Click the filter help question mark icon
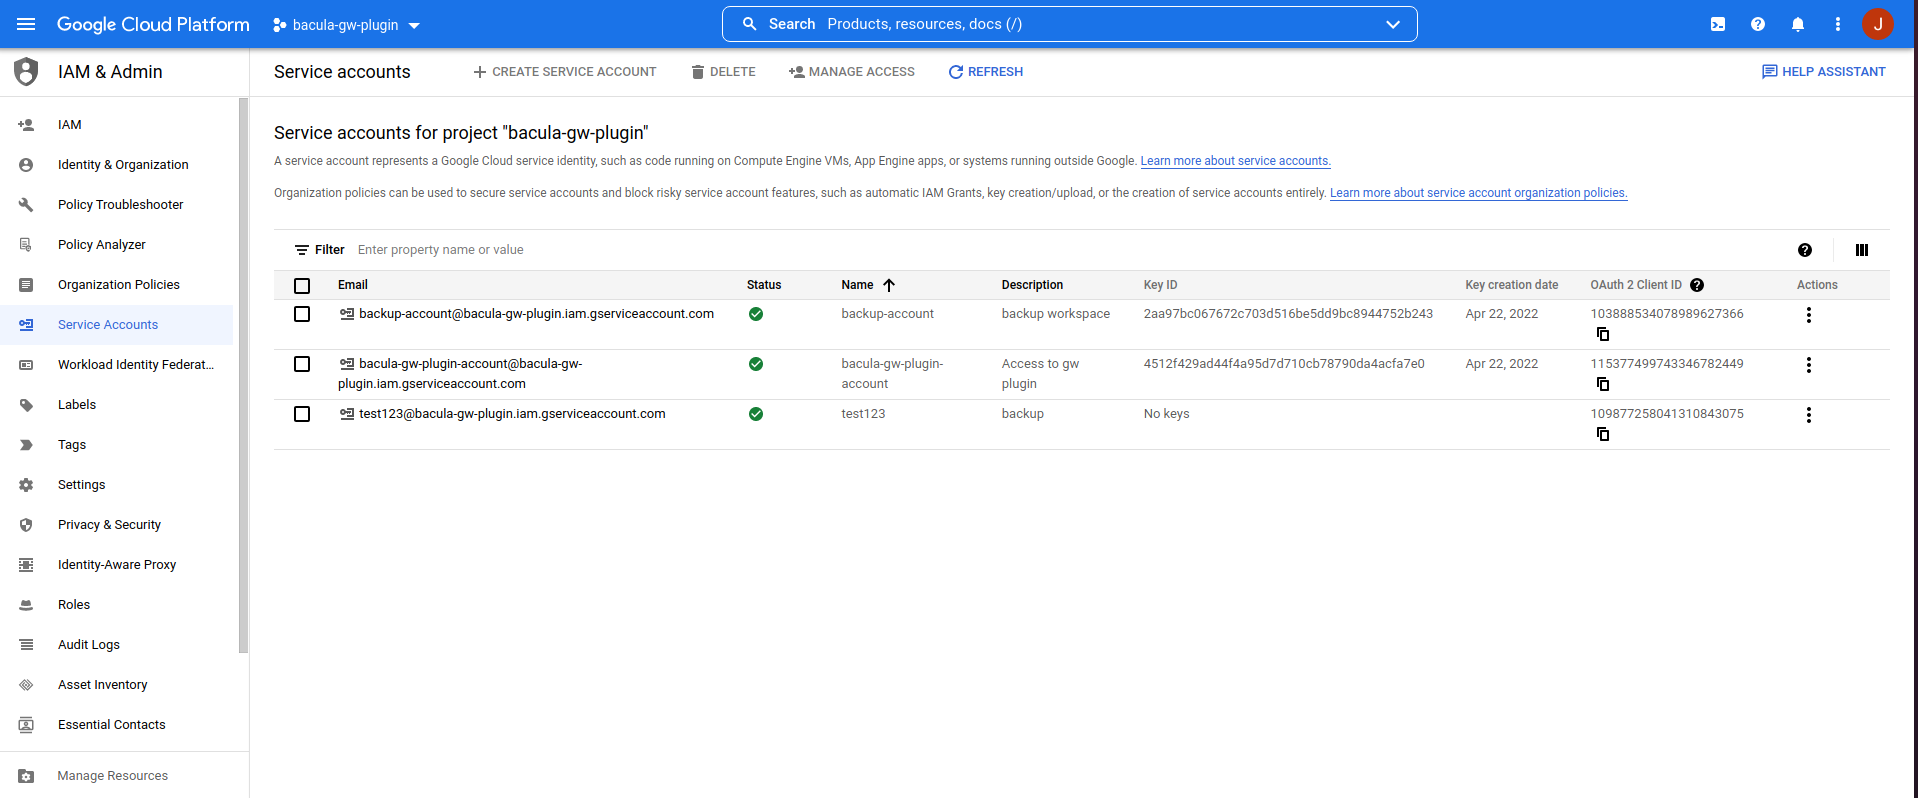The image size is (1918, 798). (1805, 250)
